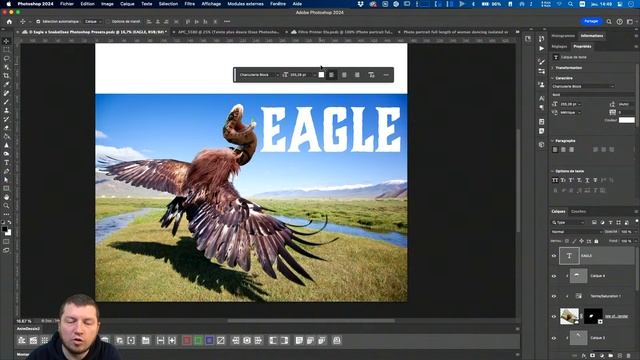This screenshot has height=360, width=640.
Task: Open the Apple menu
Action: tap(8, 4)
